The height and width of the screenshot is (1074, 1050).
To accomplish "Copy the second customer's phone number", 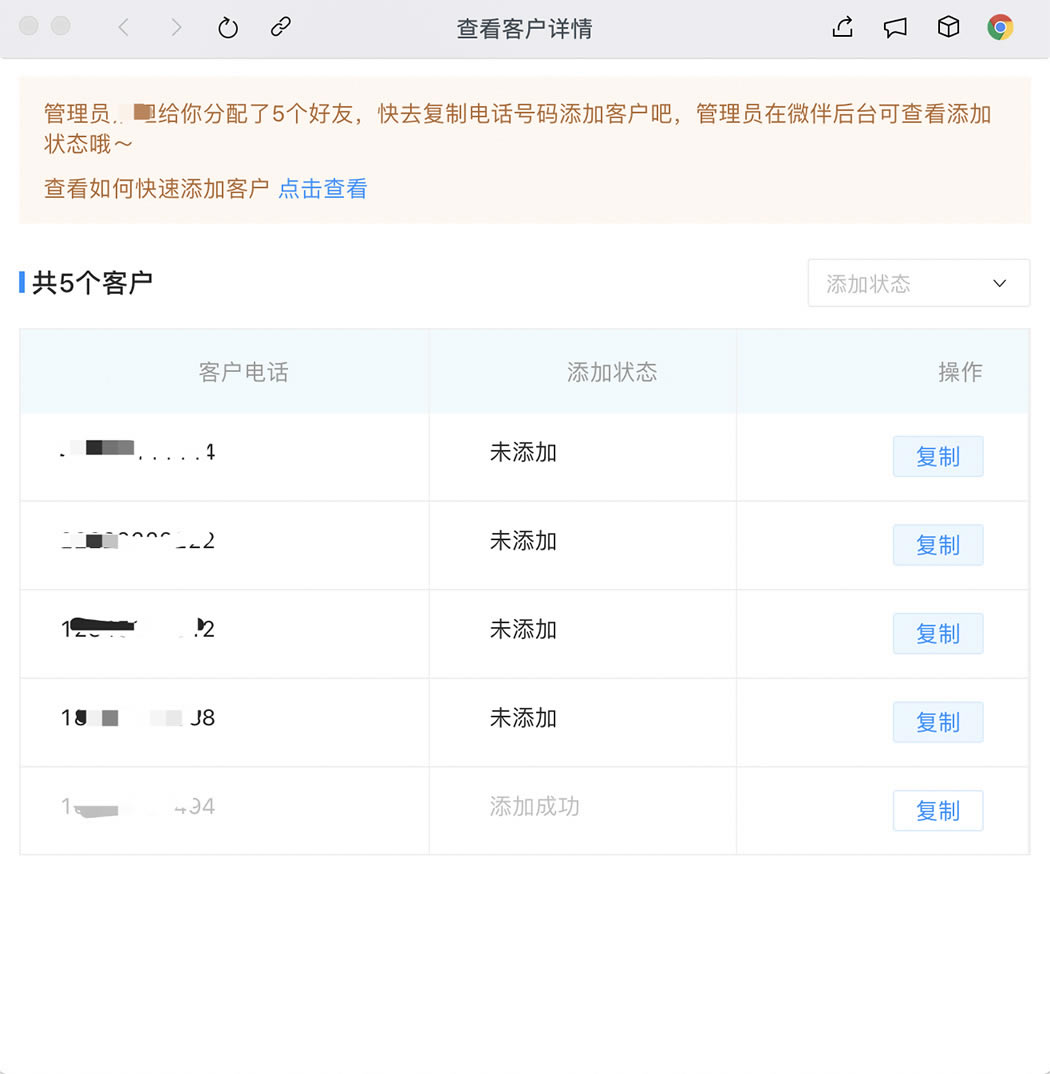I will (x=937, y=545).
